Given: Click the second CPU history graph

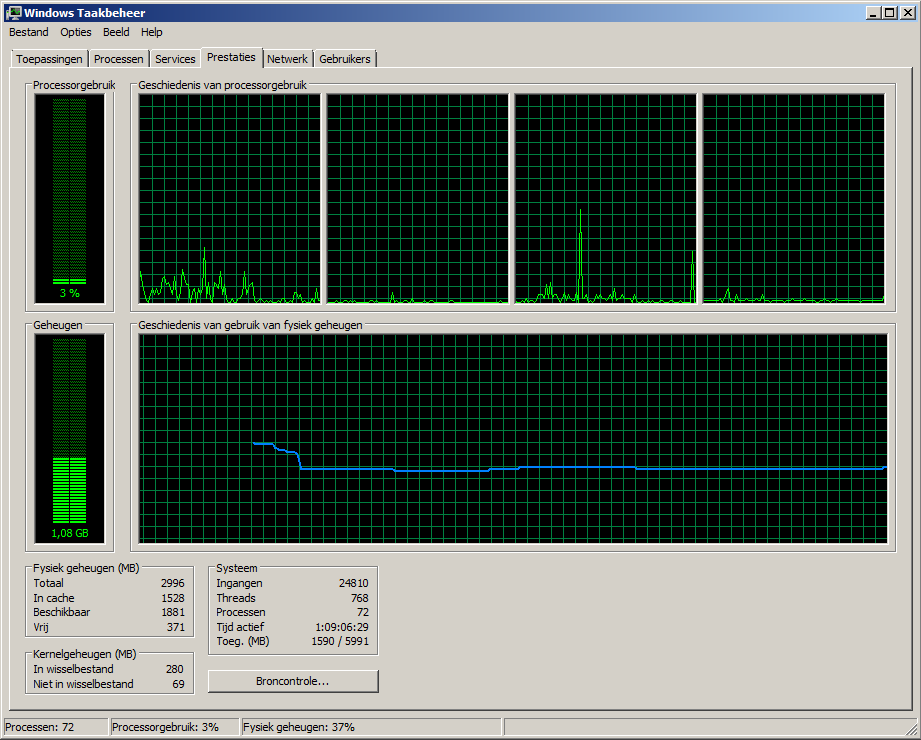Looking at the screenshot, I should [418, 199].
